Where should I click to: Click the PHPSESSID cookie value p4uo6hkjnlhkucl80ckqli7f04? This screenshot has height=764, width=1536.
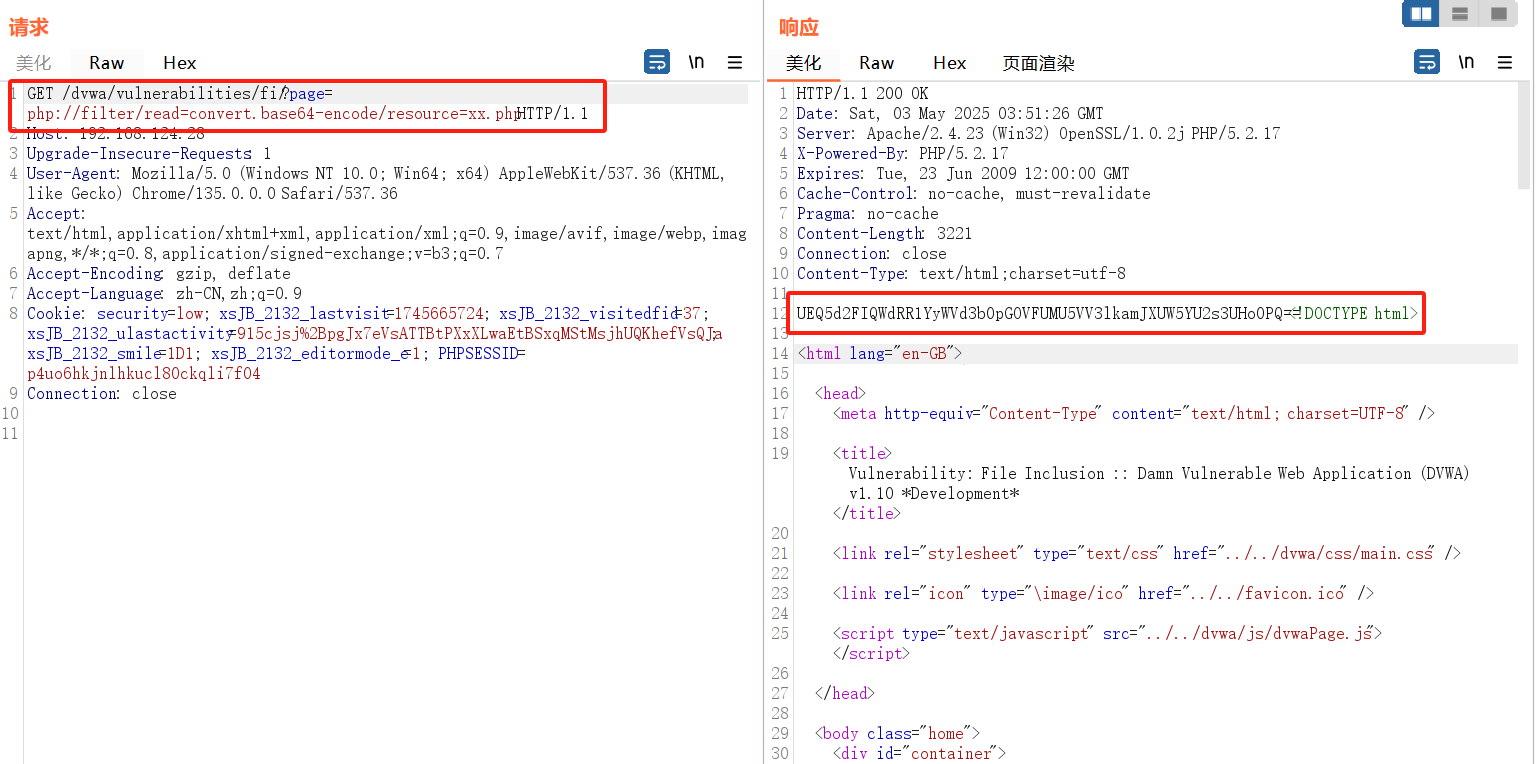click(144, 373)
